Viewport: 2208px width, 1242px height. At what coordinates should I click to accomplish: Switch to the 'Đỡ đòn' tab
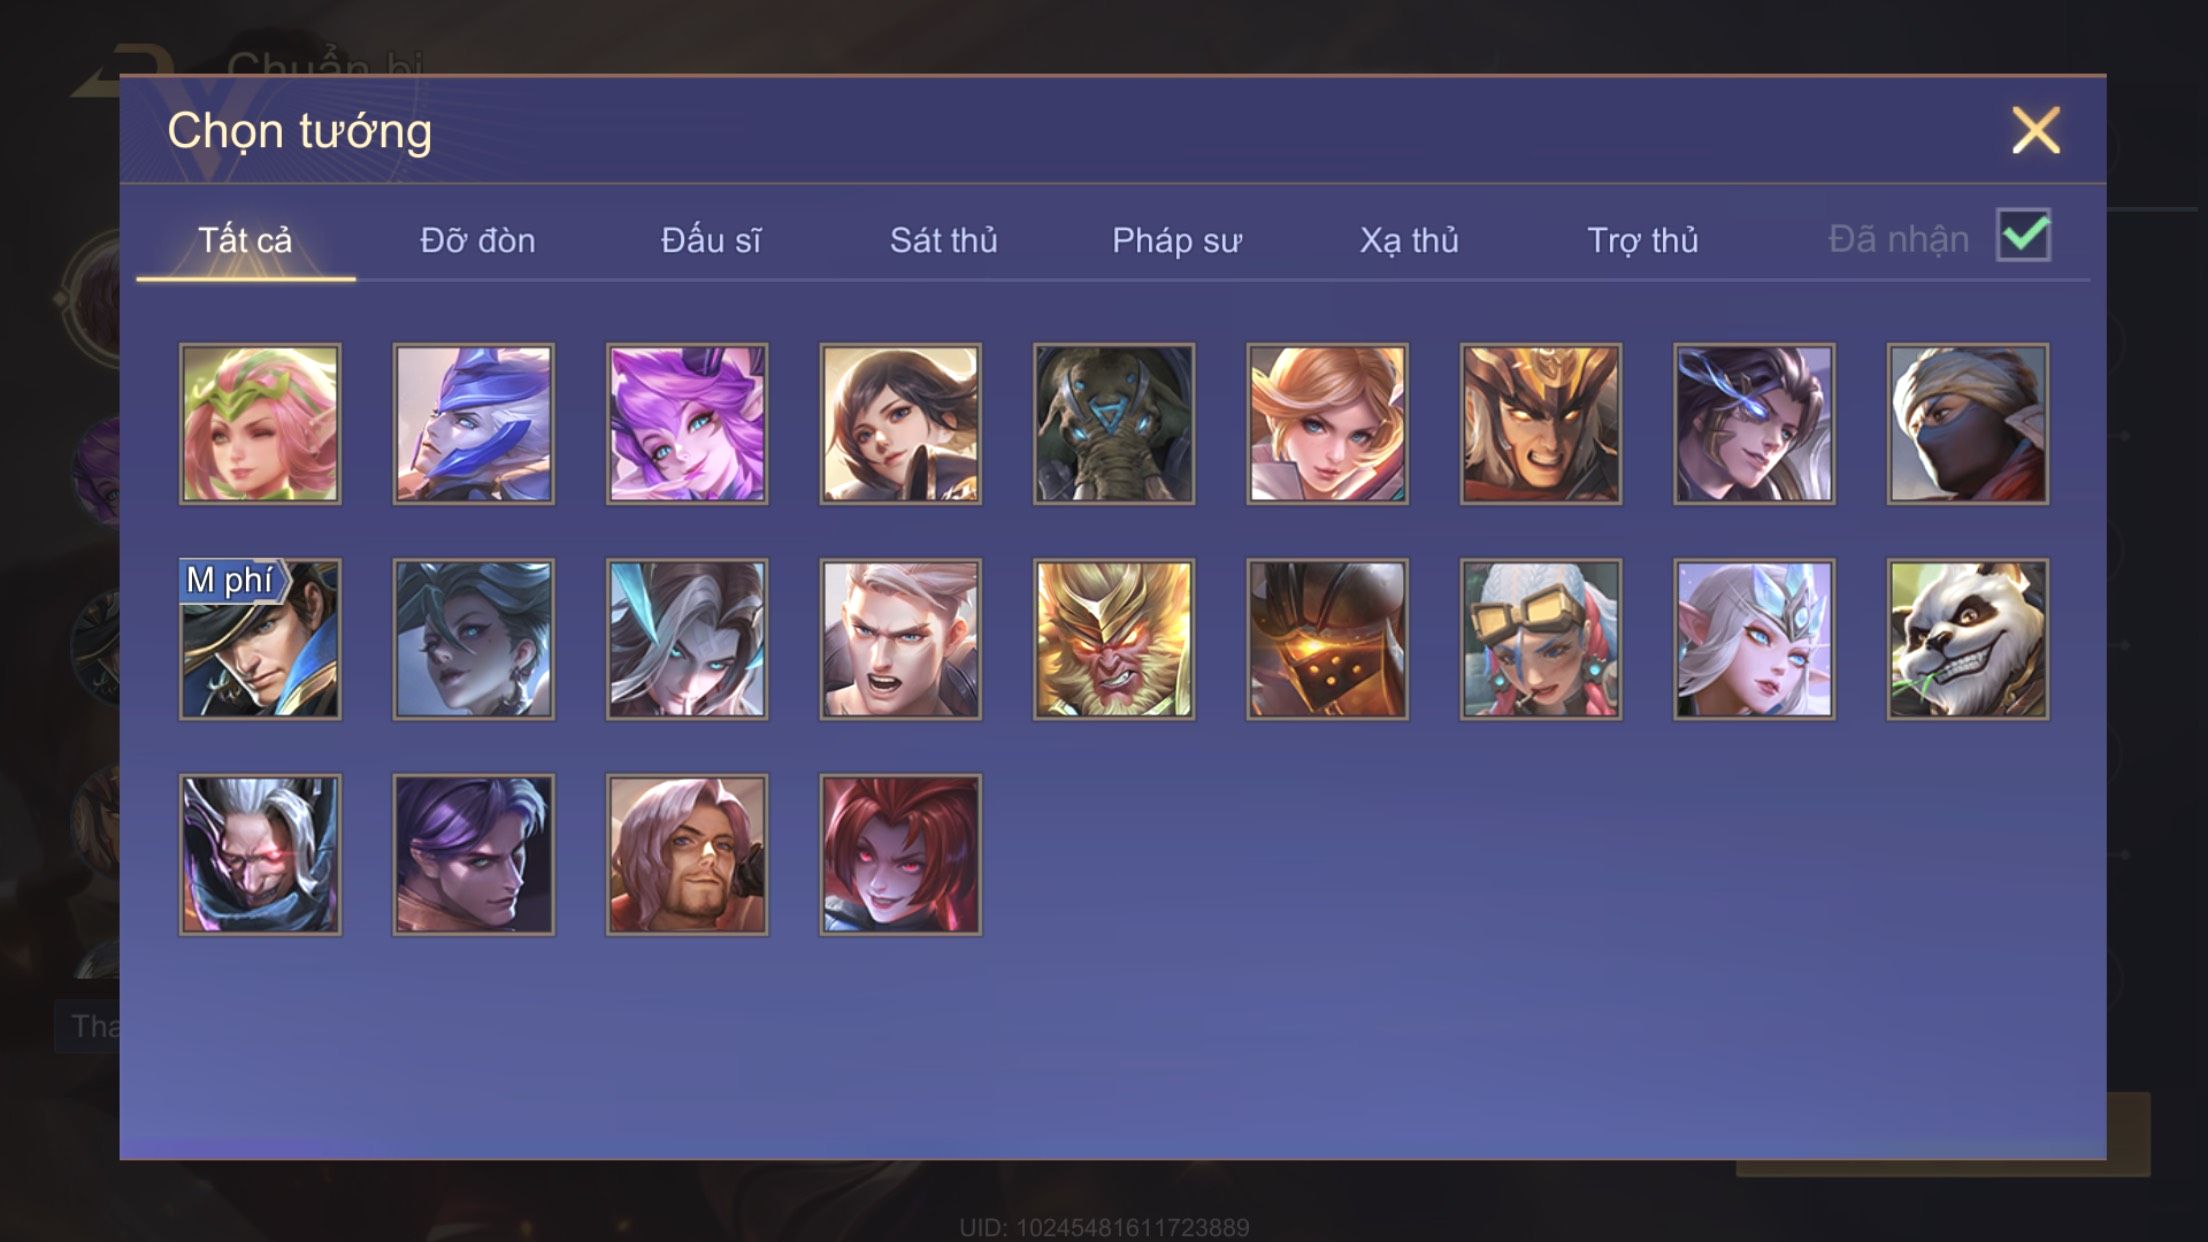pyautogui.click(x=478, y=240)
